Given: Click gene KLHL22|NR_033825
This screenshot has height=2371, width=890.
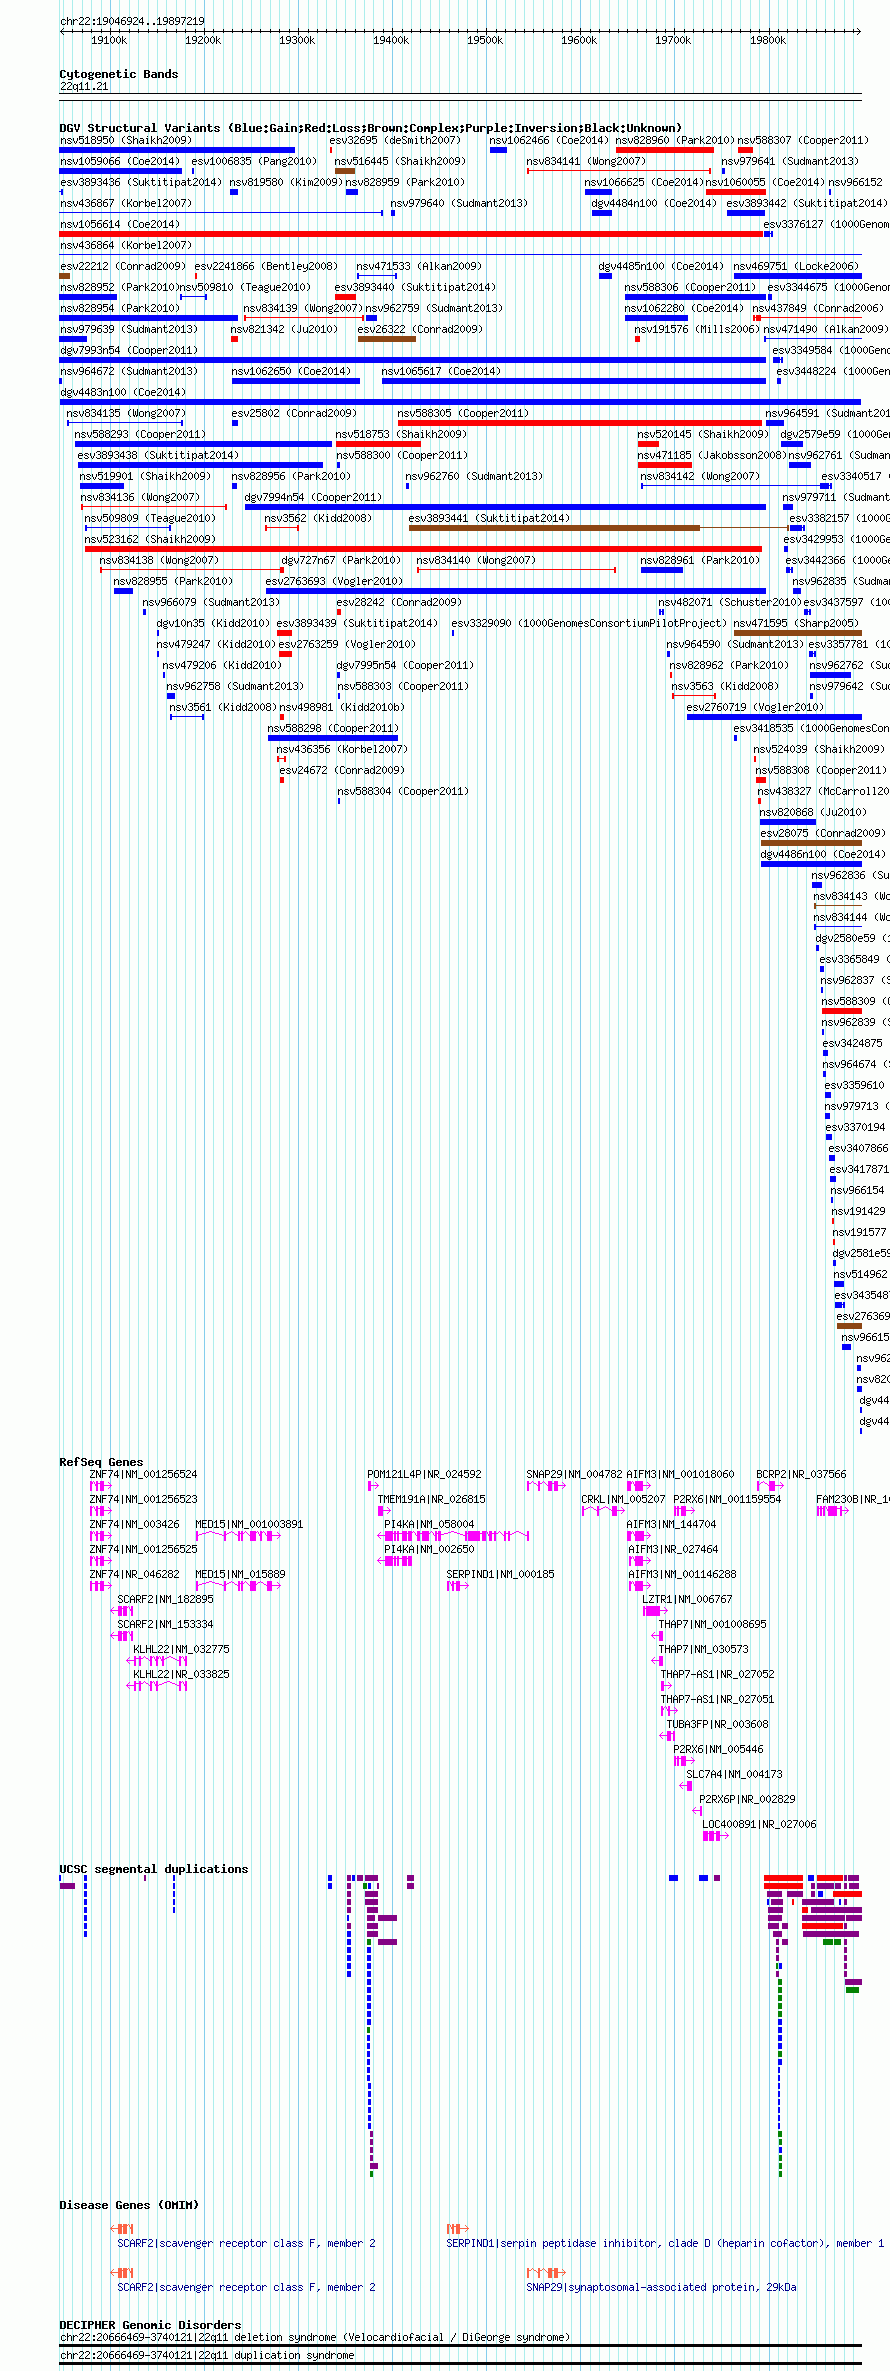Looking at the screenshot, I should coord(157,1686).
